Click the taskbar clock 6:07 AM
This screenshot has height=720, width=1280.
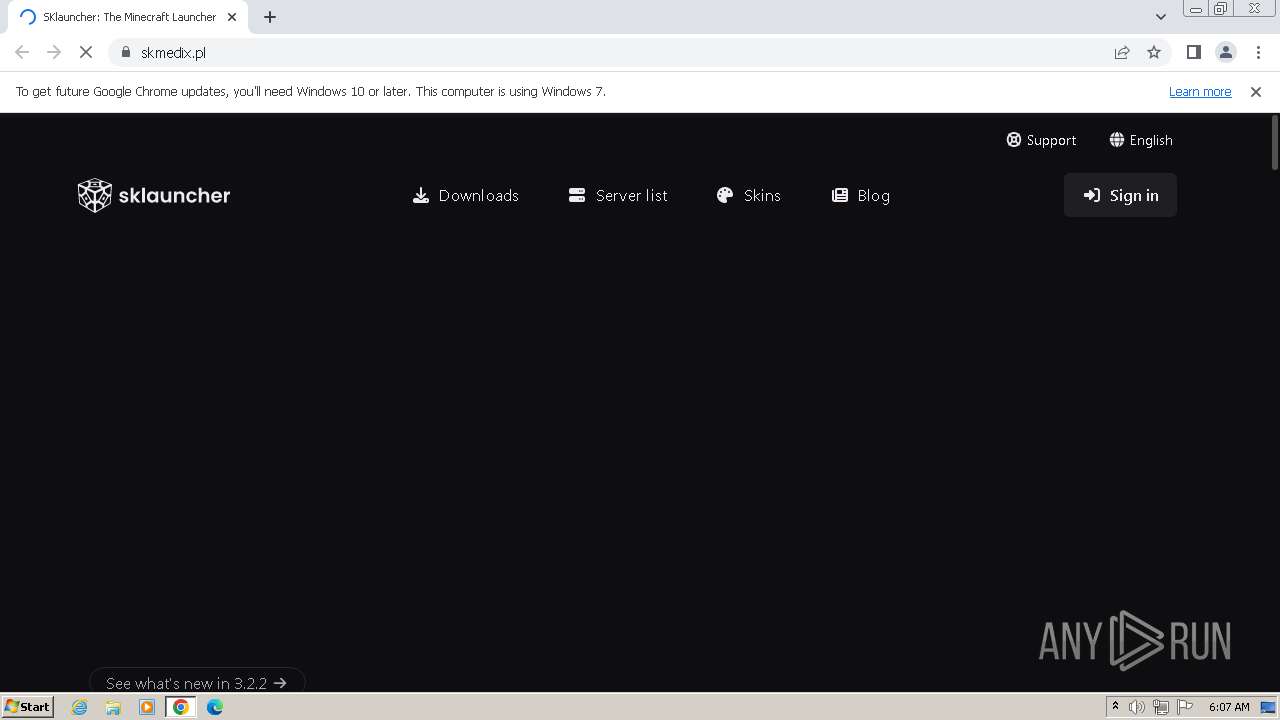pos(1229,707)
